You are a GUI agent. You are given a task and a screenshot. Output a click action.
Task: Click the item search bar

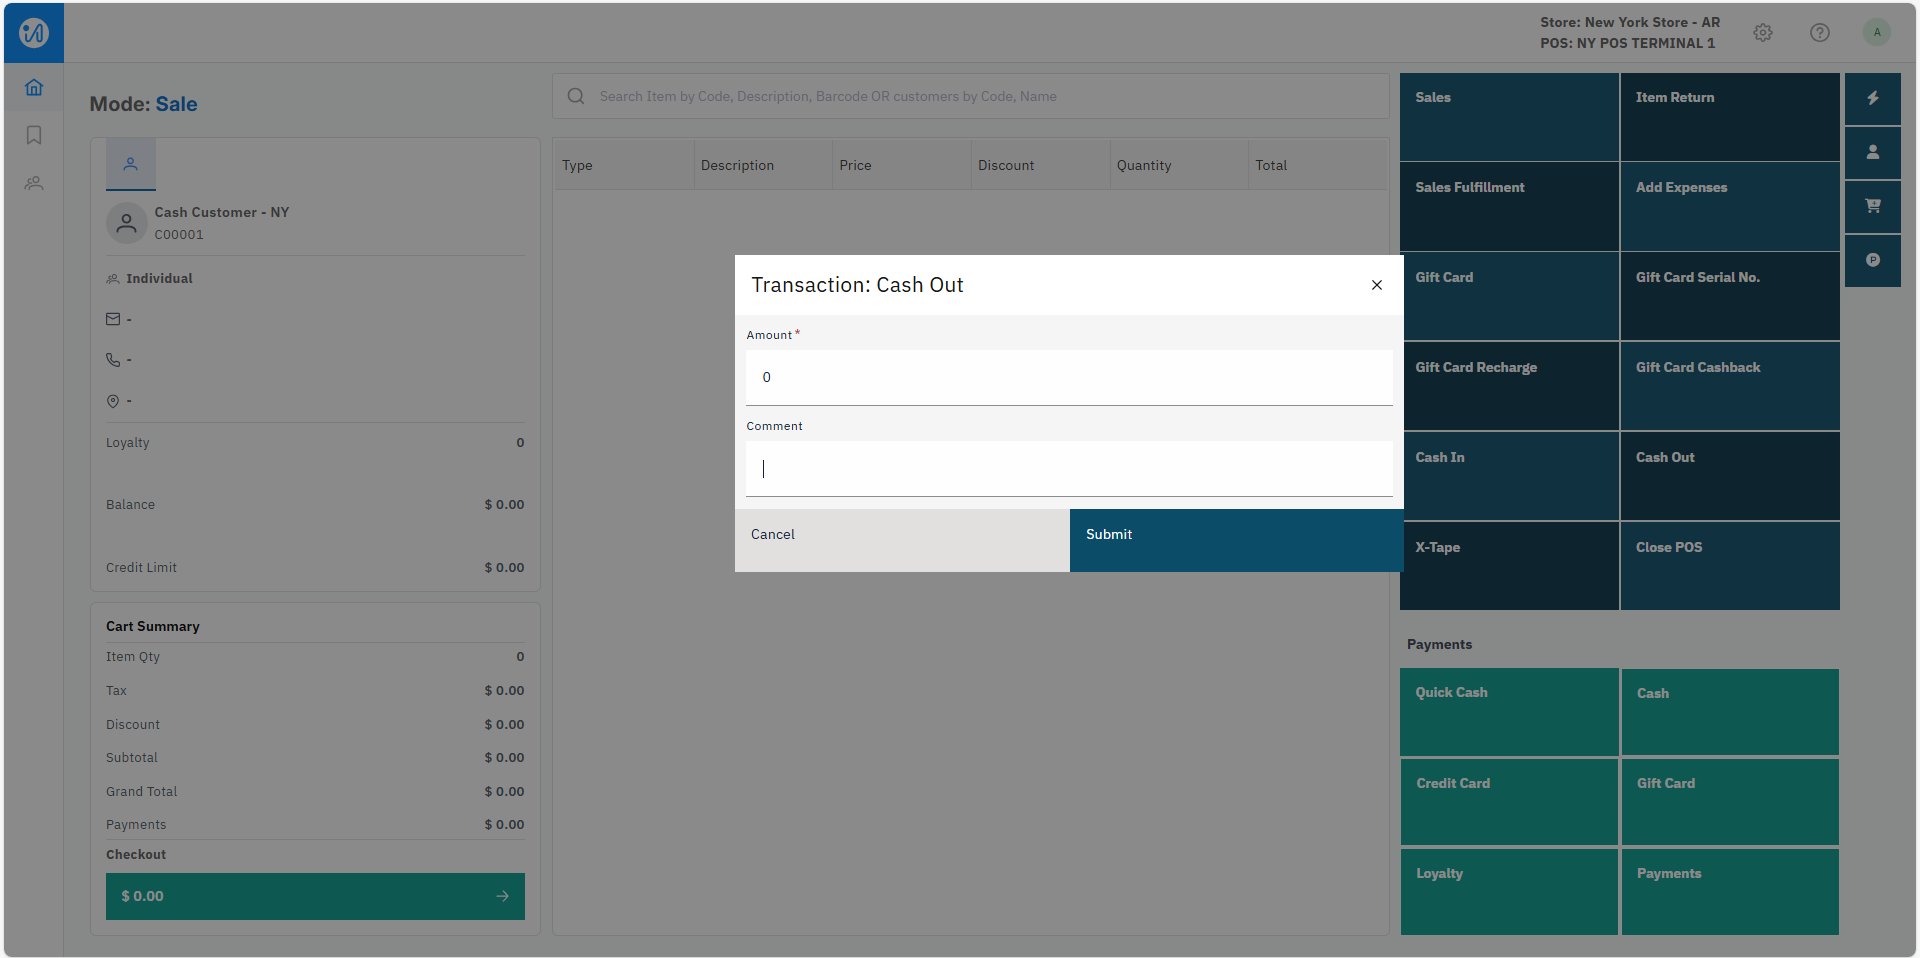click(970, 96)
